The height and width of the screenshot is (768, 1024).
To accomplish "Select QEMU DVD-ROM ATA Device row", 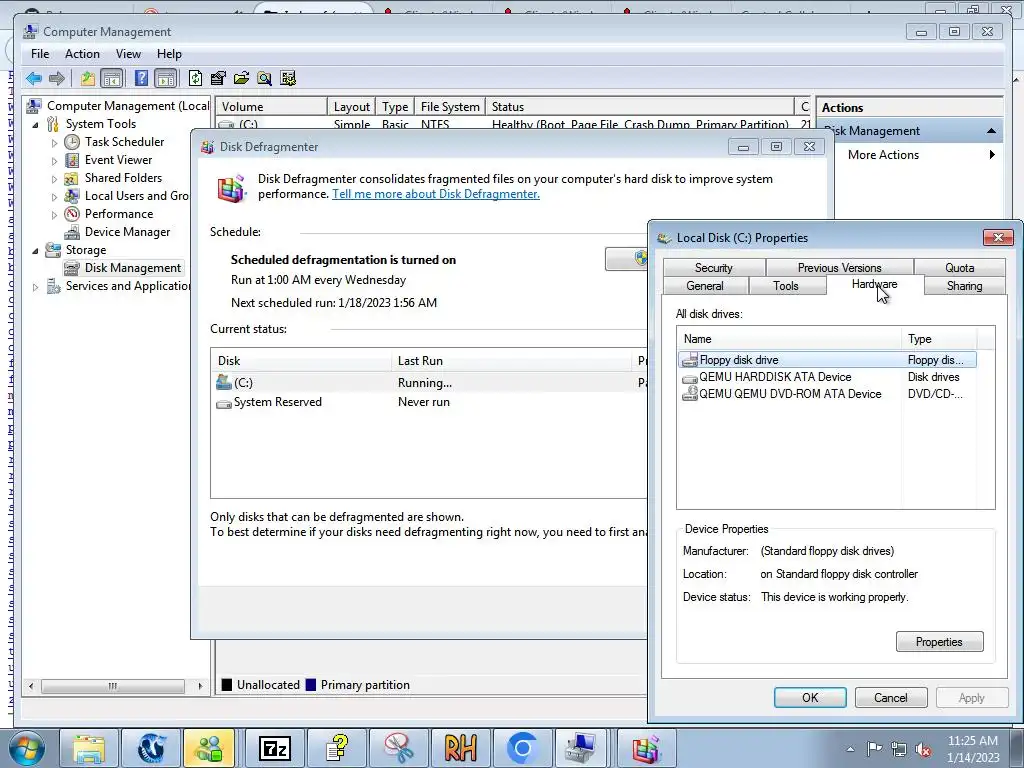I will point(827,394).
